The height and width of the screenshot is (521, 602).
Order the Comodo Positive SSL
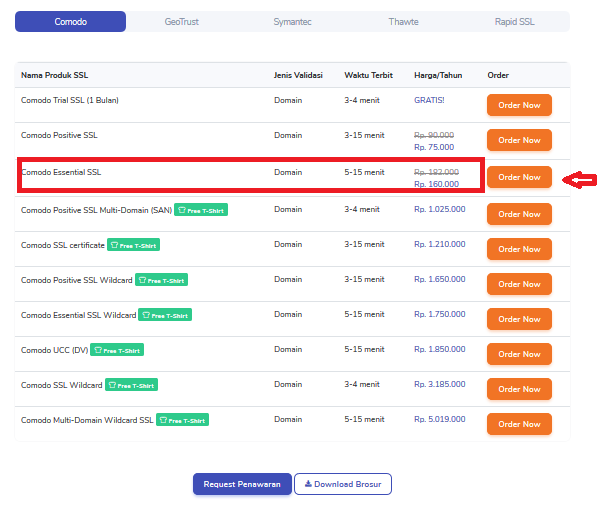[519, 140]
